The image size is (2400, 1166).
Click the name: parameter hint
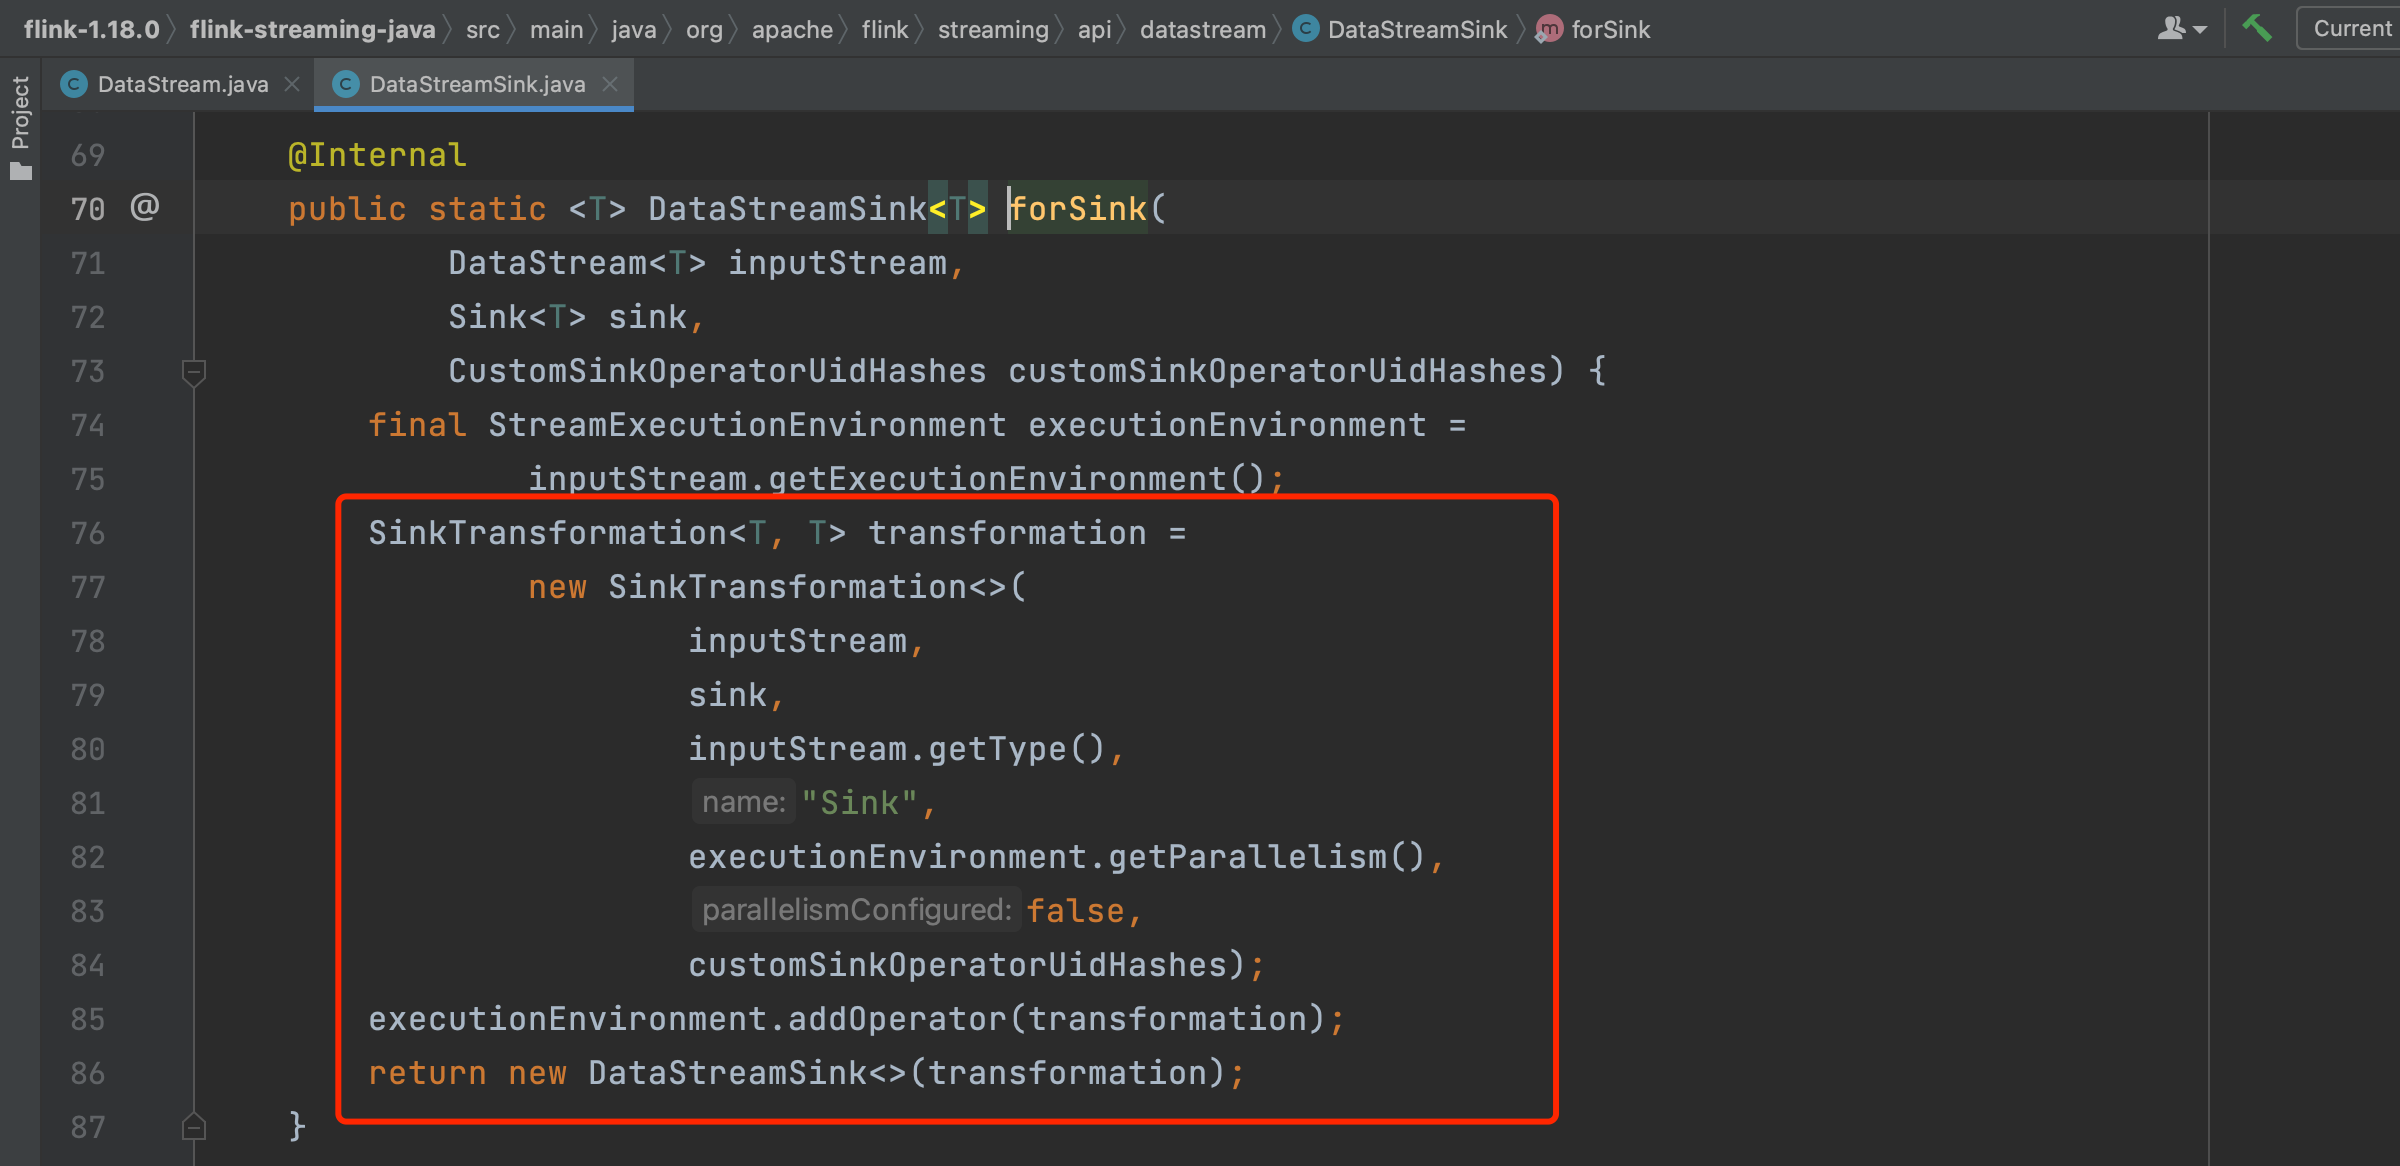click(x=743, y=802)
